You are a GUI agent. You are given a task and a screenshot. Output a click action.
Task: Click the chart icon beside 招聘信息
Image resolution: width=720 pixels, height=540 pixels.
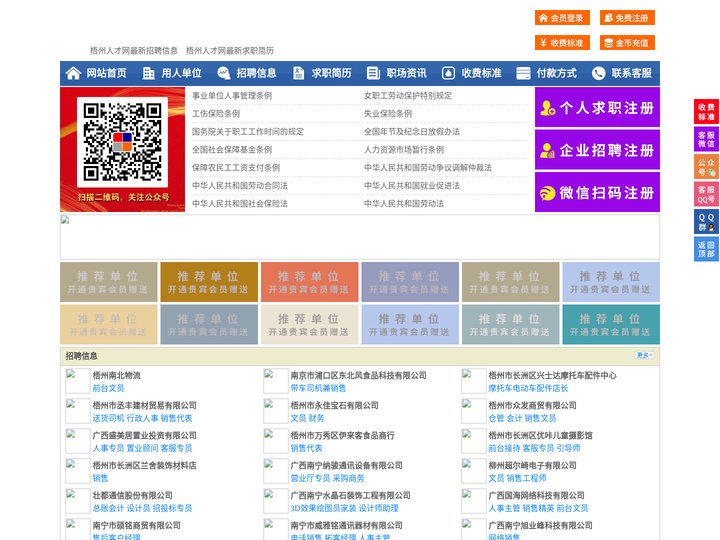coord(224,73)
